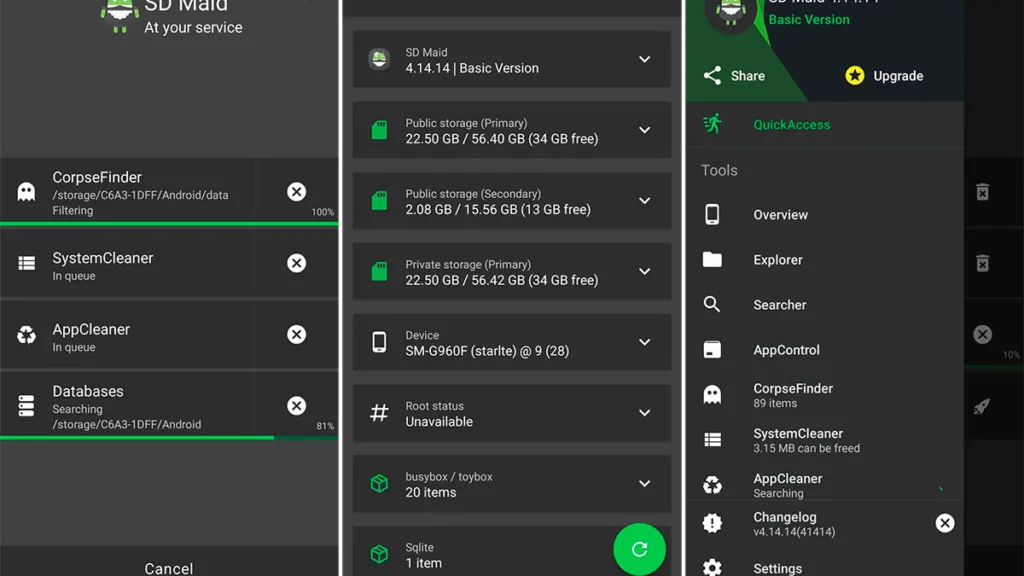Expand Public storage (Secondary) details
The image size is (1024, 576).
pos(645,200)
